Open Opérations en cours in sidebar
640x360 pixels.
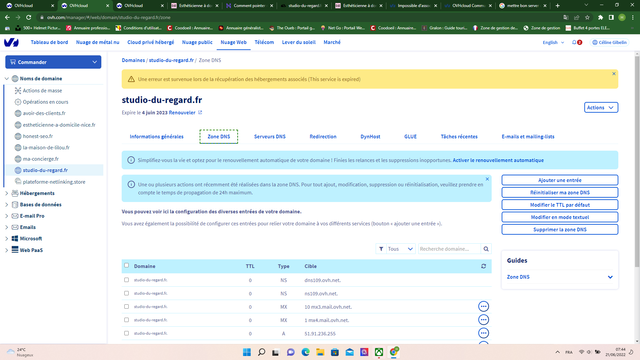pyautogui.click(x=45, y=102)
